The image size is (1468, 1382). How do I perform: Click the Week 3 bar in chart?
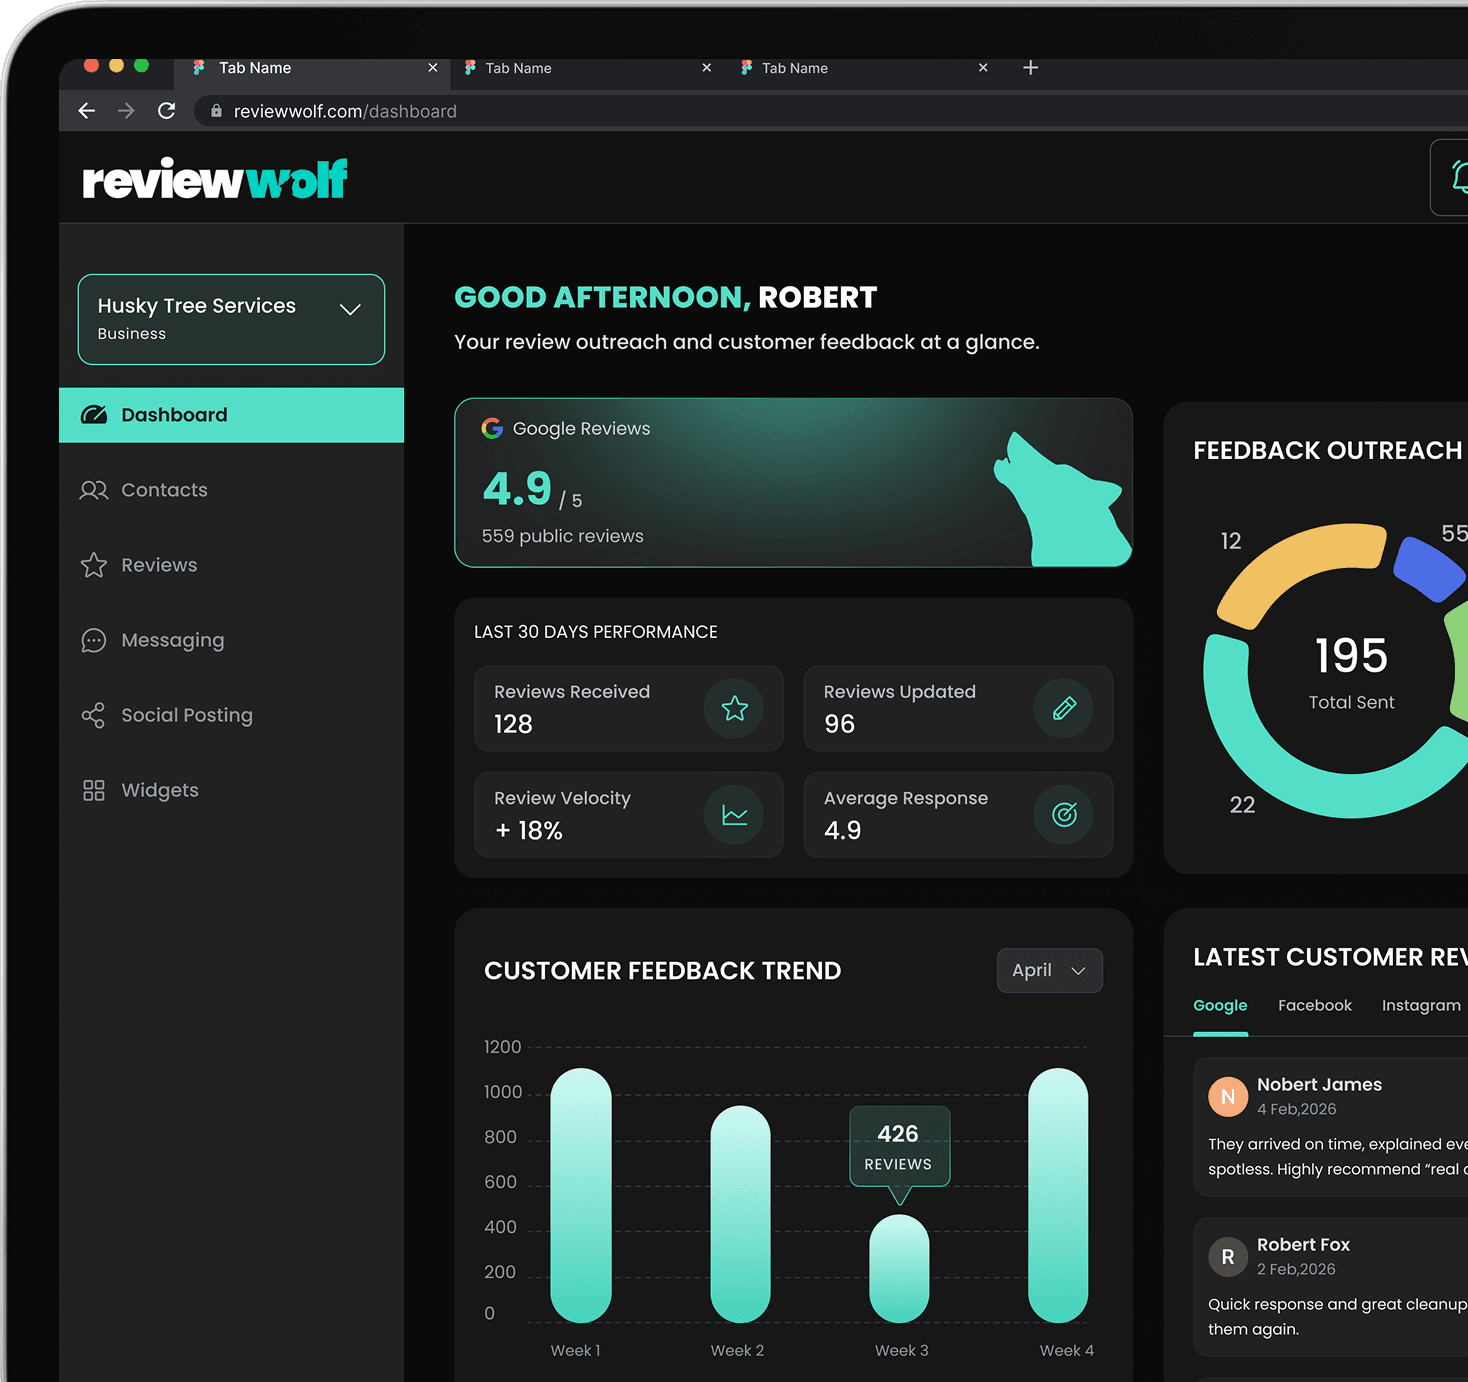pos(899,1269)
